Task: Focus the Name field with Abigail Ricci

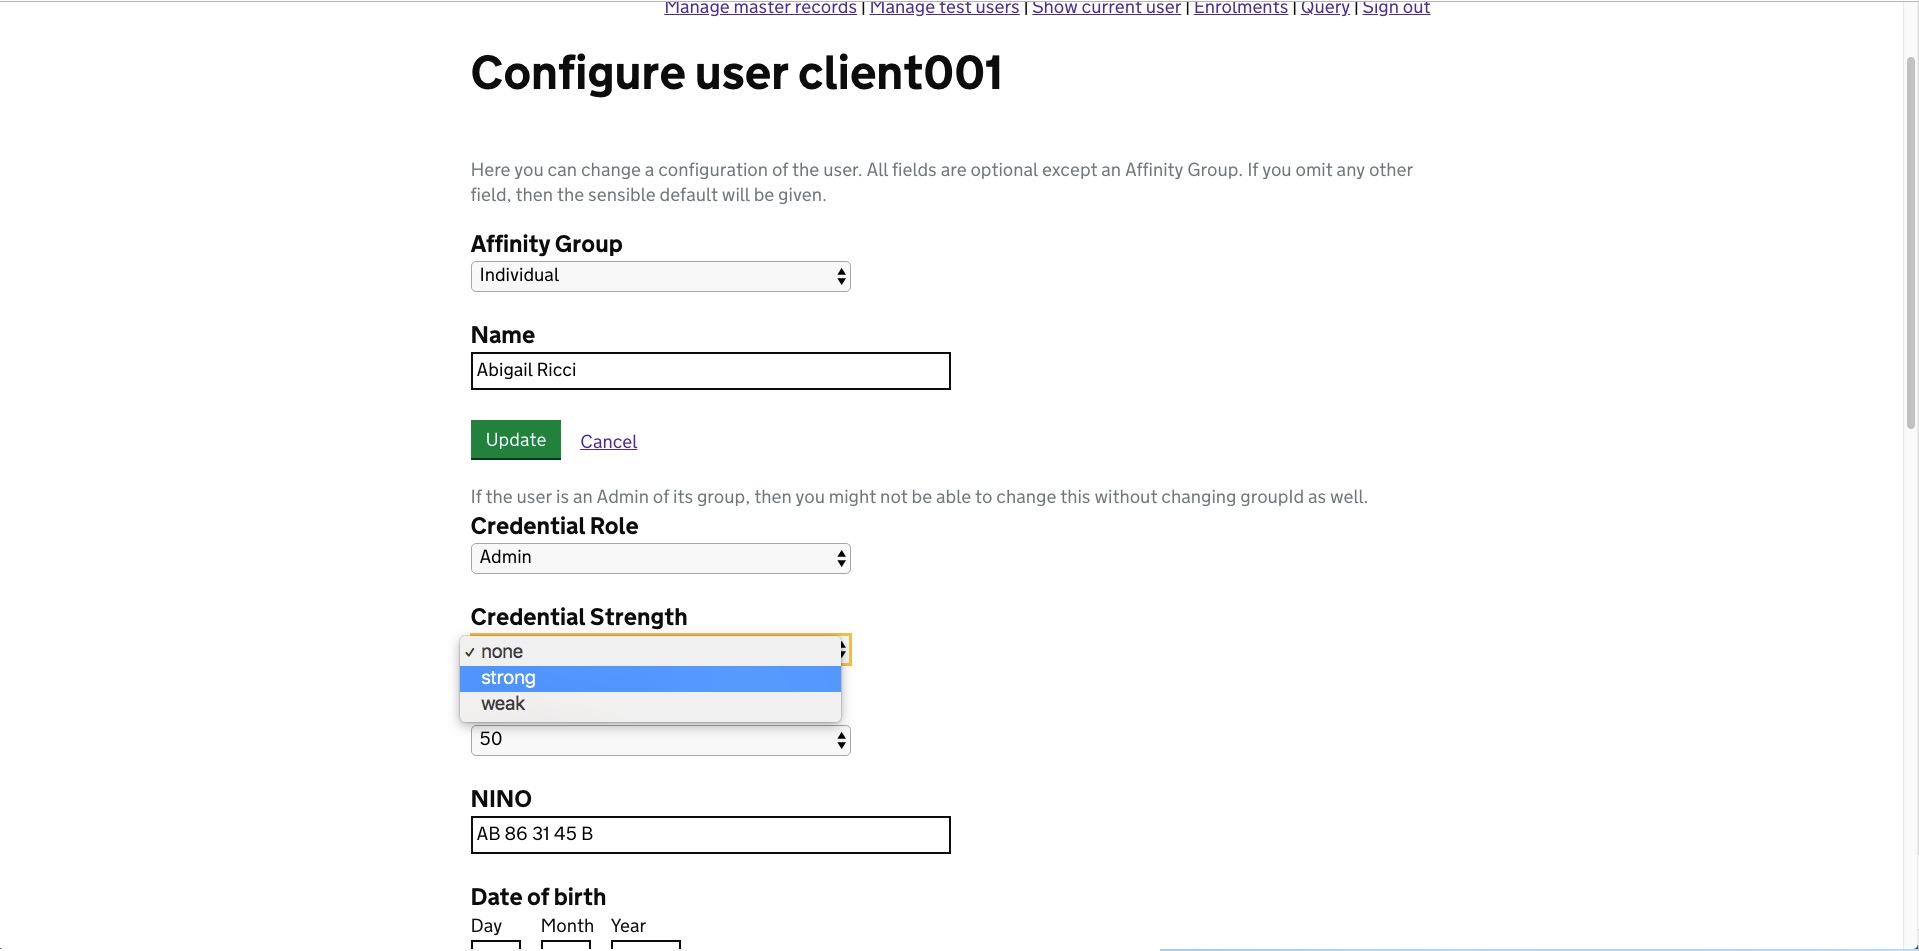Action: [710, 371]
